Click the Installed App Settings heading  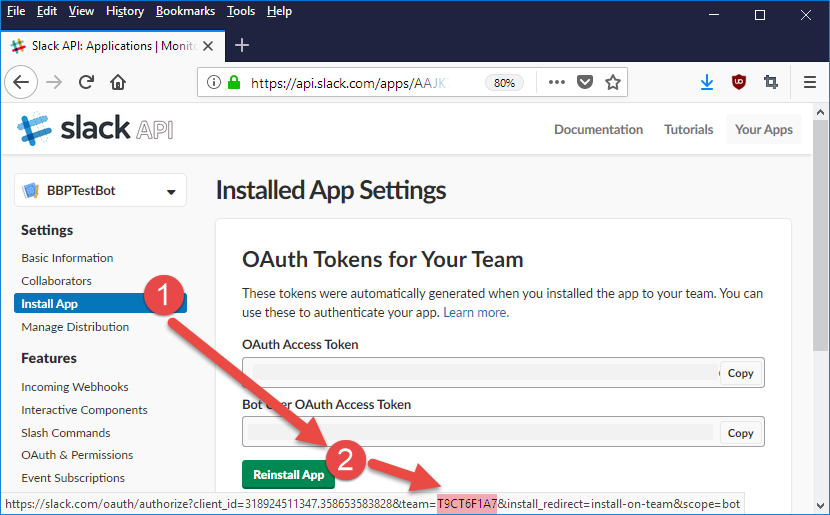(x=331, y=190)
